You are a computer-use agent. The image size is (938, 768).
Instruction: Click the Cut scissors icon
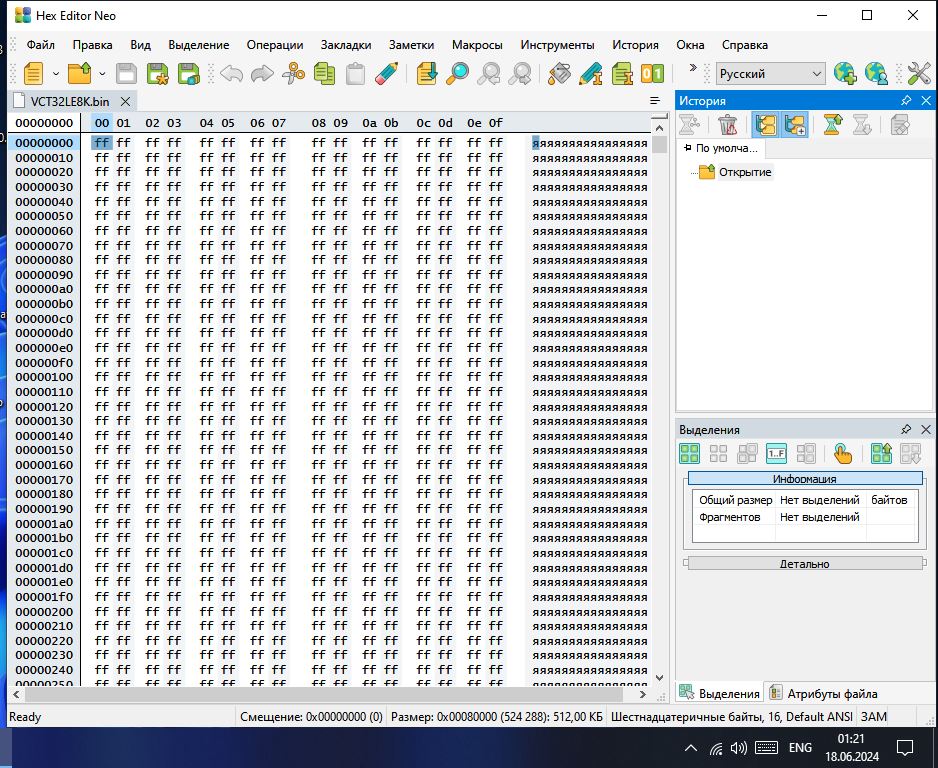point(293,74)
